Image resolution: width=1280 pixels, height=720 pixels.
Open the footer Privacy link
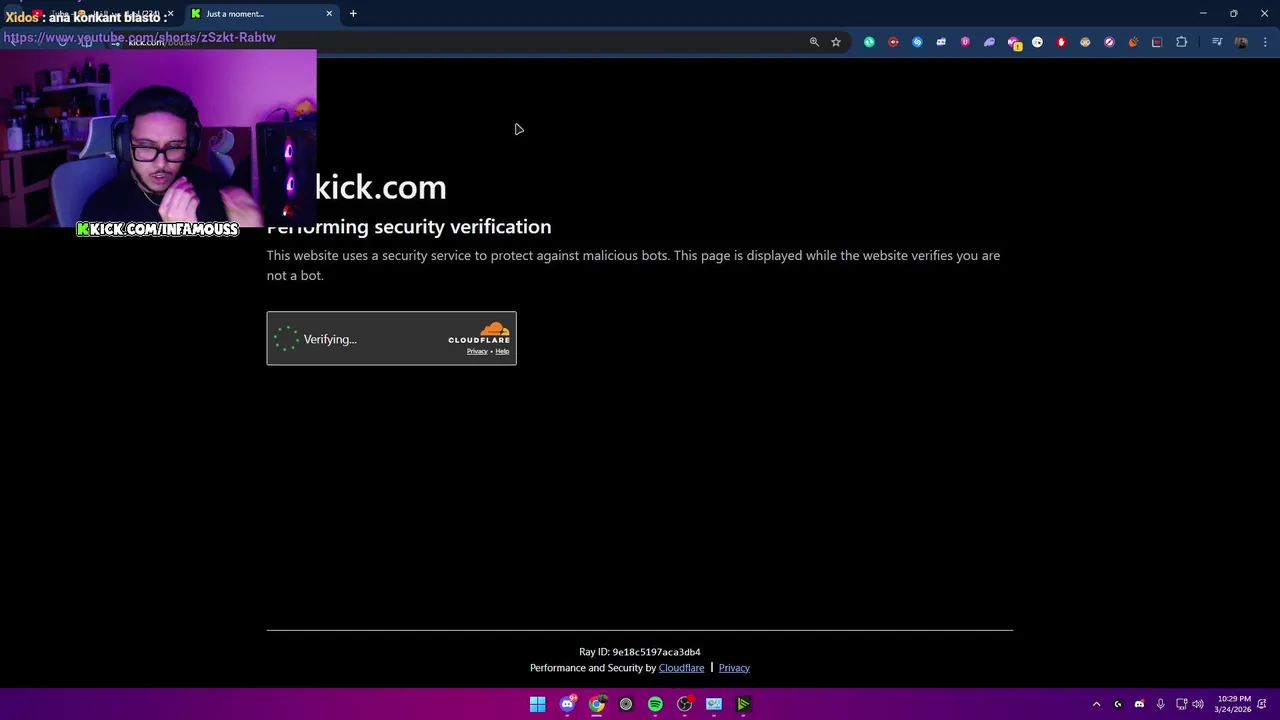pyautogui.click(x=734, y=668)
